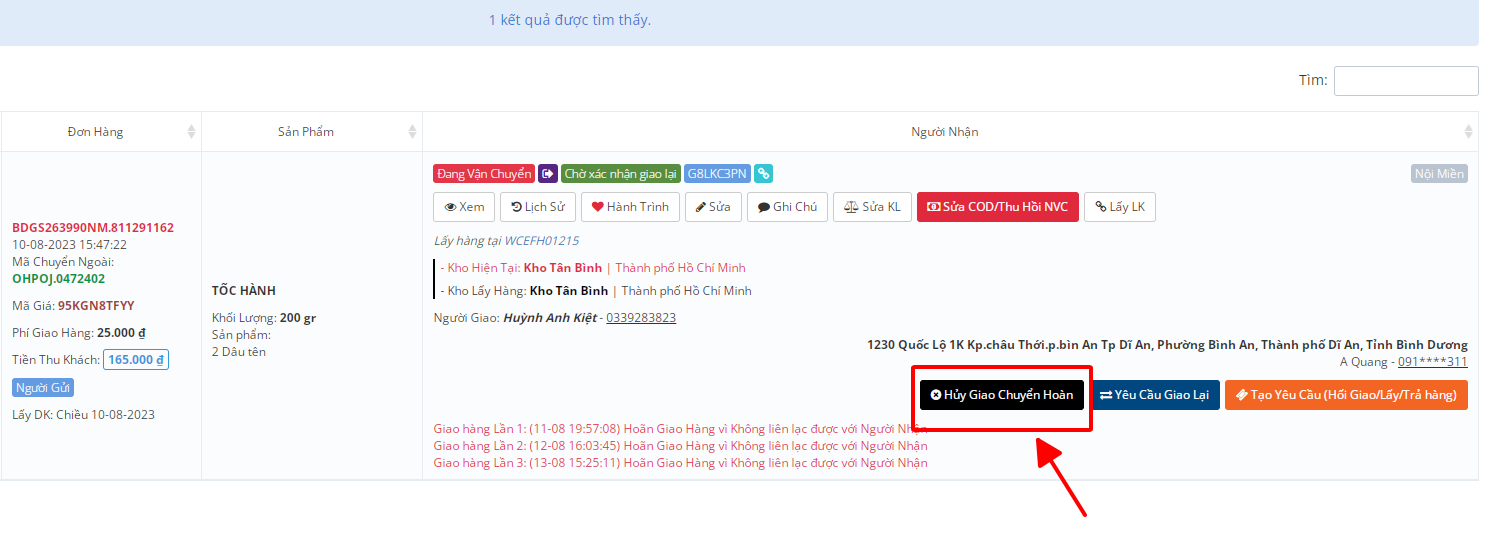Sort by Người Nhận column header
1495x533 pixels.
pyautogui.click(x=950, y=132)
